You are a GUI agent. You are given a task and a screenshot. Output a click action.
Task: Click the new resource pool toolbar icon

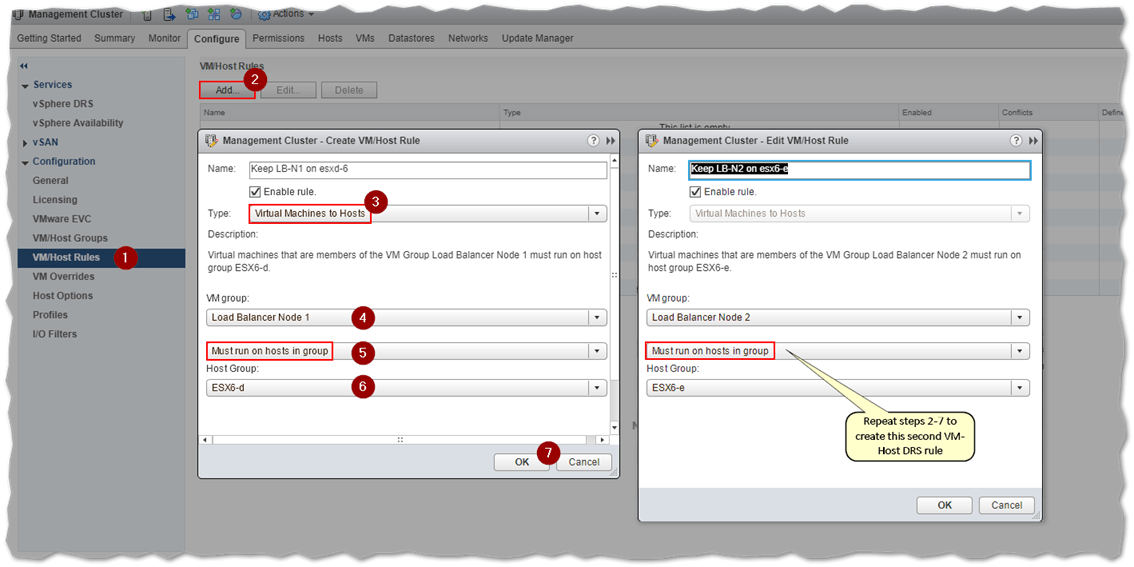click(x=236, y=14)
